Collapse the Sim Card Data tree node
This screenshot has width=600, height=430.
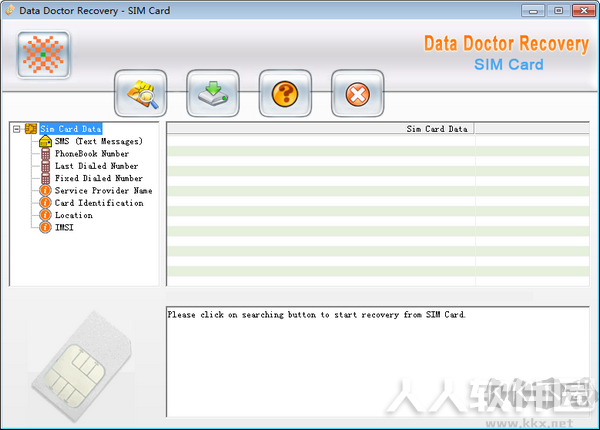(x=16, y=129)
